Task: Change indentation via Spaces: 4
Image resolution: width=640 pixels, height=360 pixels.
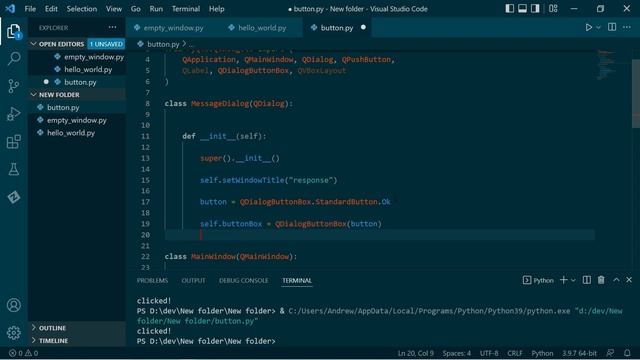Action: [x=456, y=353]
